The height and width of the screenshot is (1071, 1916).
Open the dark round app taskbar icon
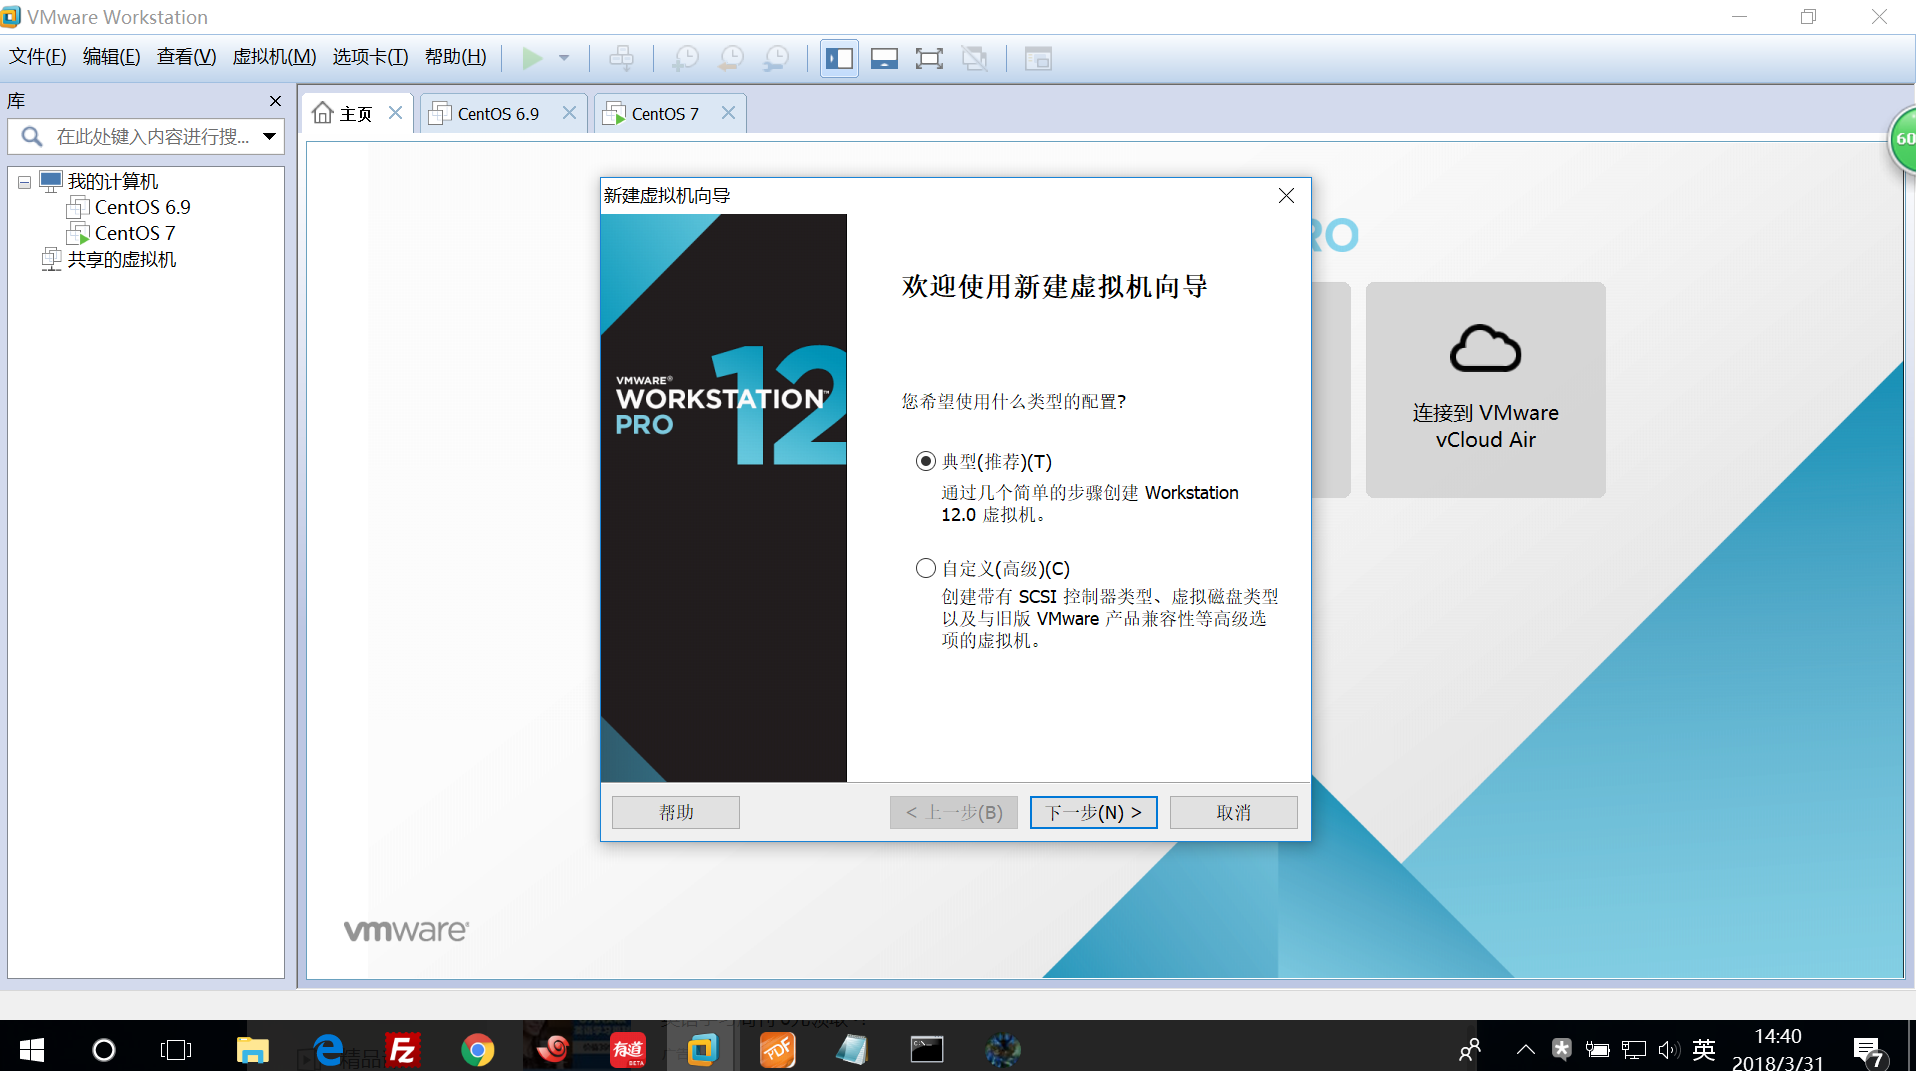(1002, 1049)
